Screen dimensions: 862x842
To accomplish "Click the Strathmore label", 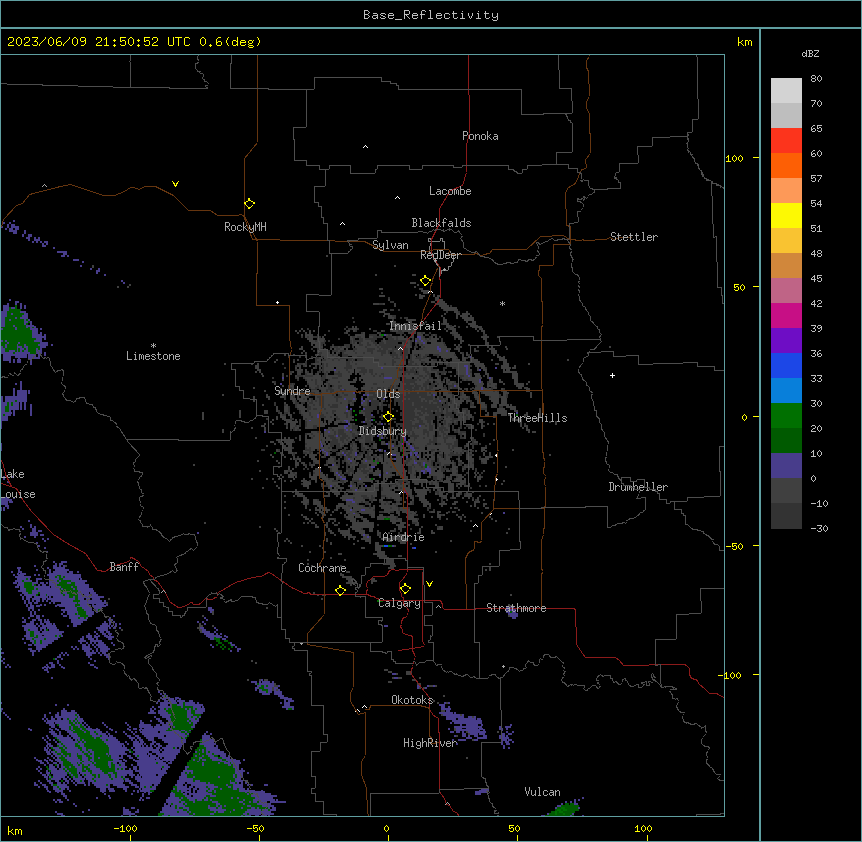I will pos(516,608).
